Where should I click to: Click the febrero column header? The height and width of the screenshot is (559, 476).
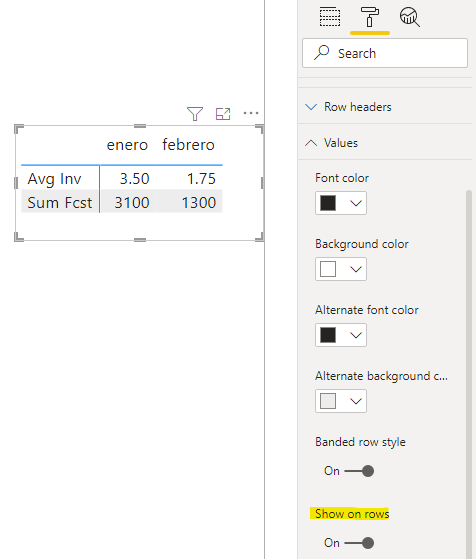(188, 145)
